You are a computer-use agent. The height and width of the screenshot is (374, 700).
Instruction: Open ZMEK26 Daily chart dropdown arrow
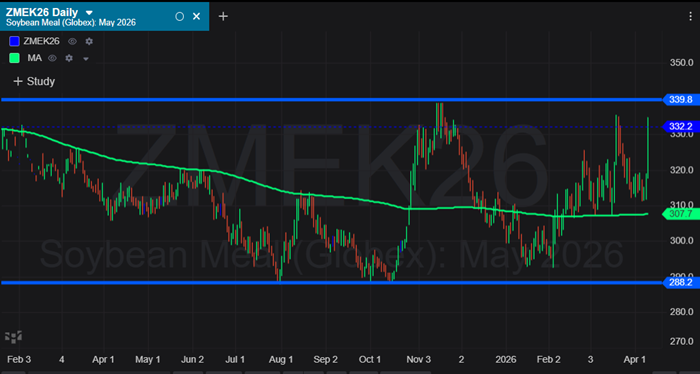click(x=89, y=12)
